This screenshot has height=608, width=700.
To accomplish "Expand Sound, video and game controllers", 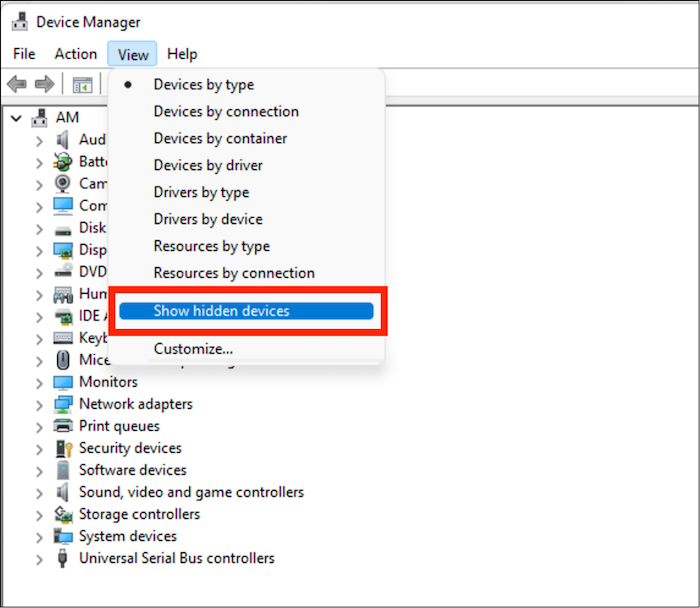I will [x=39, y=494].
